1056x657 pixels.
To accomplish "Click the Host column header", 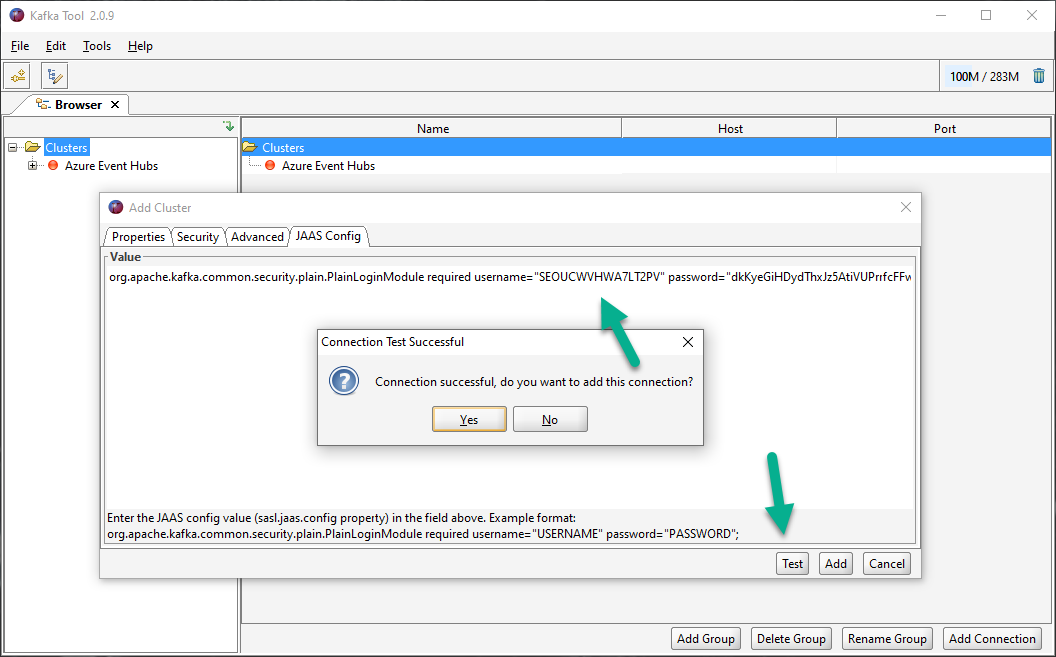I will tap(729, 128).
